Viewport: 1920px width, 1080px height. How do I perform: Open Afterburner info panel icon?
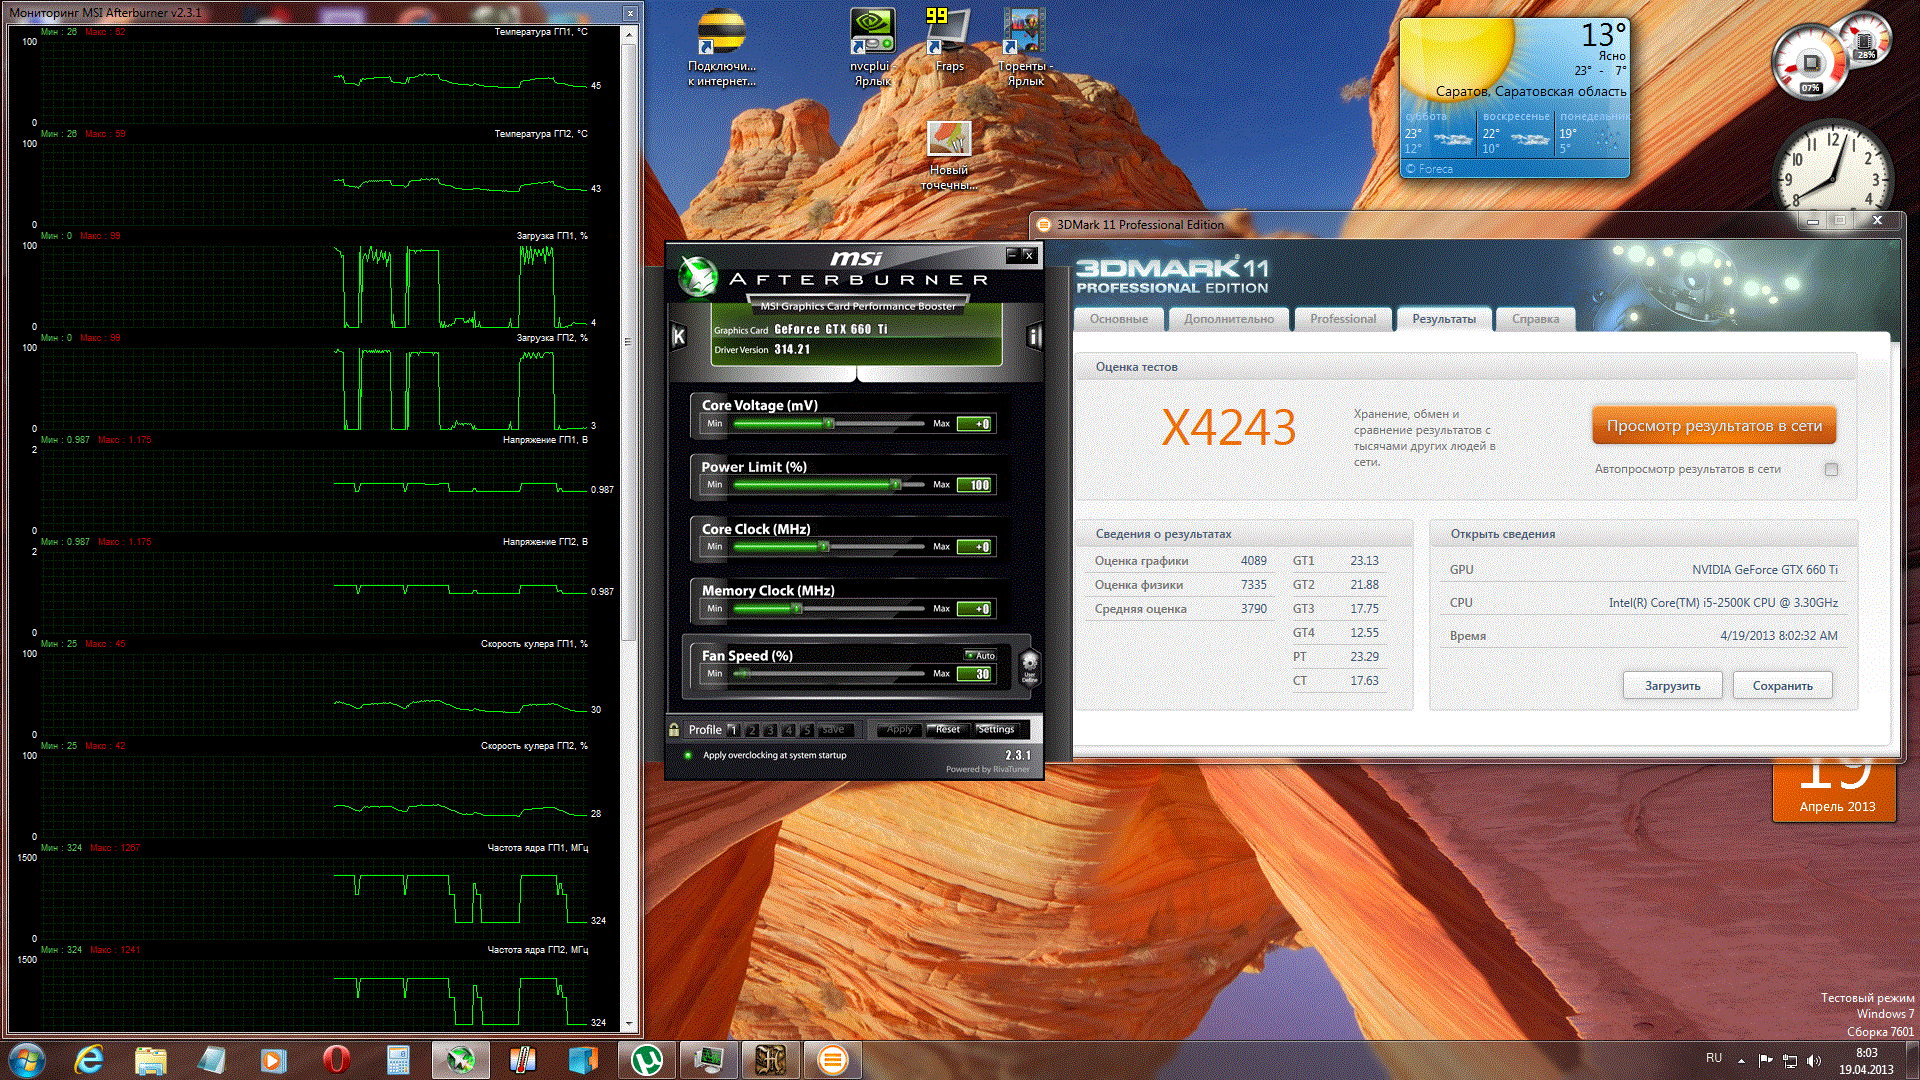click(1034, 336)
